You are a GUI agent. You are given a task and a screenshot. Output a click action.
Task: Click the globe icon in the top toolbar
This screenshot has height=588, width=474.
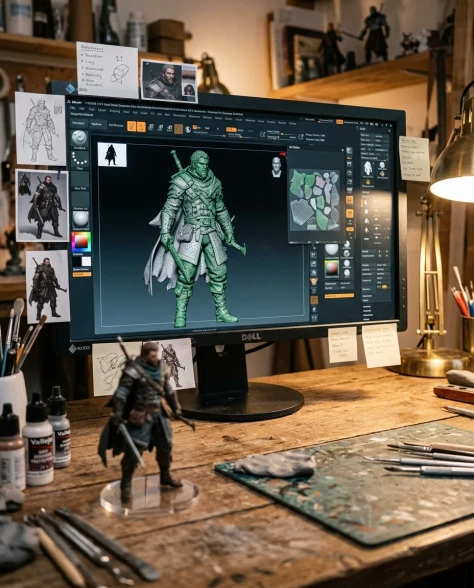pyautogui.click(x=188, y=129)
